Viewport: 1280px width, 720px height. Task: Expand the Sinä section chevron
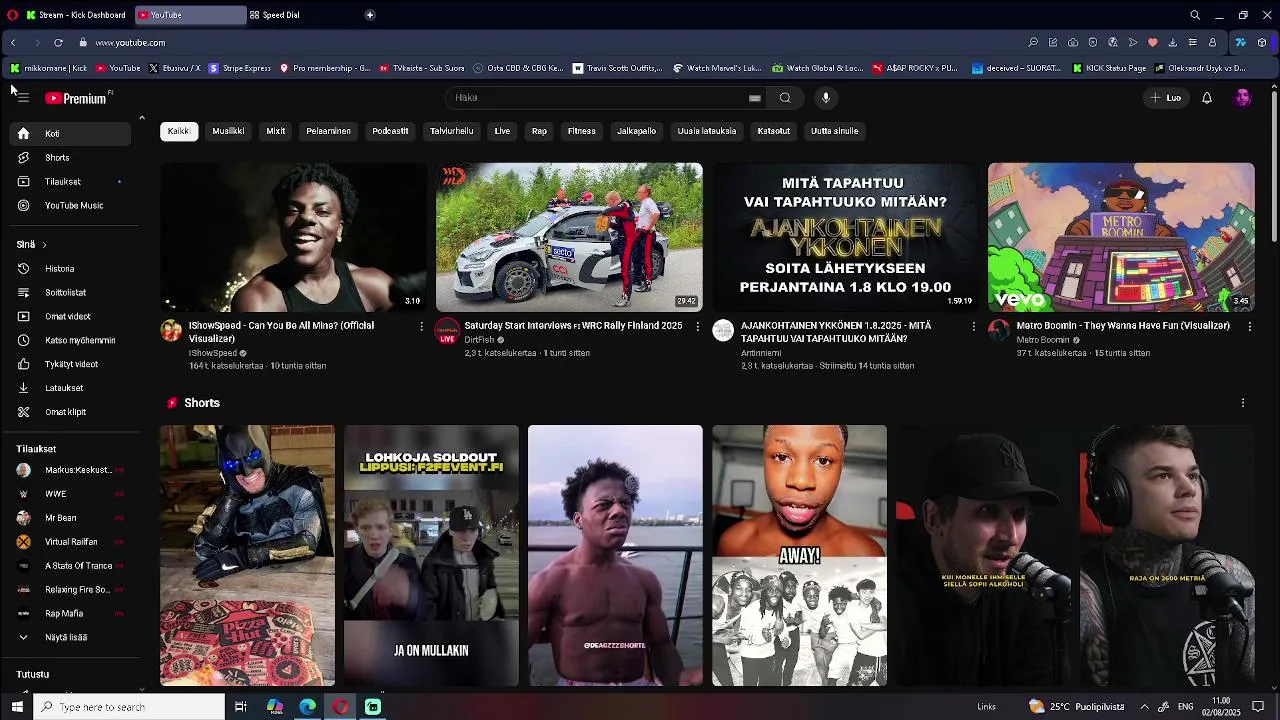click(x=44, y=245)
